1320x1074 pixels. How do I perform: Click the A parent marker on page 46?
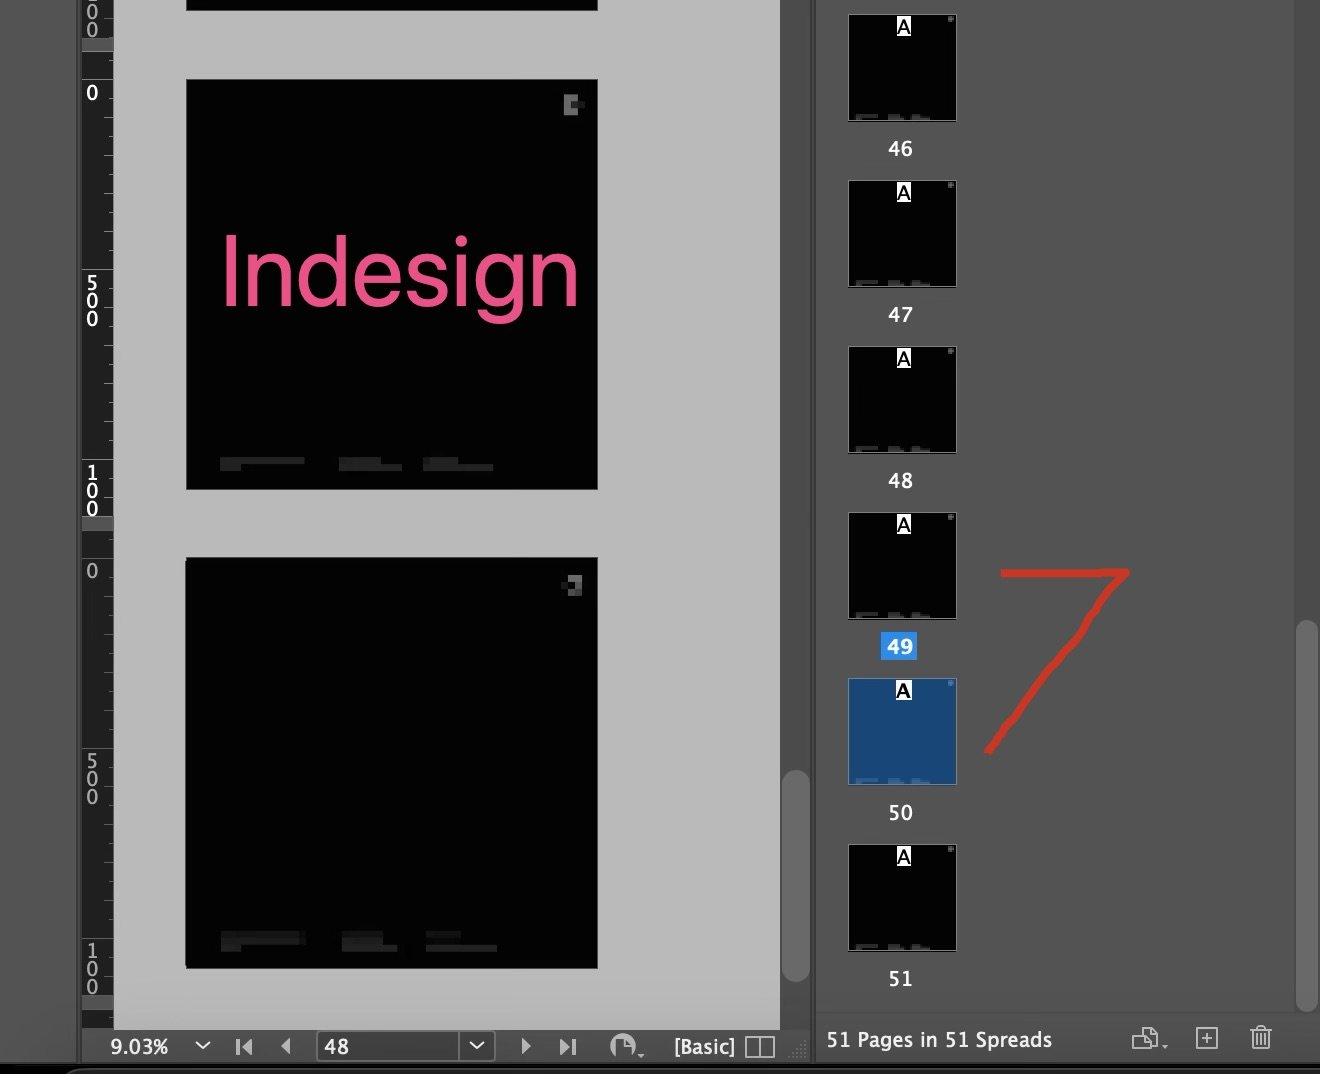point(904,27)
